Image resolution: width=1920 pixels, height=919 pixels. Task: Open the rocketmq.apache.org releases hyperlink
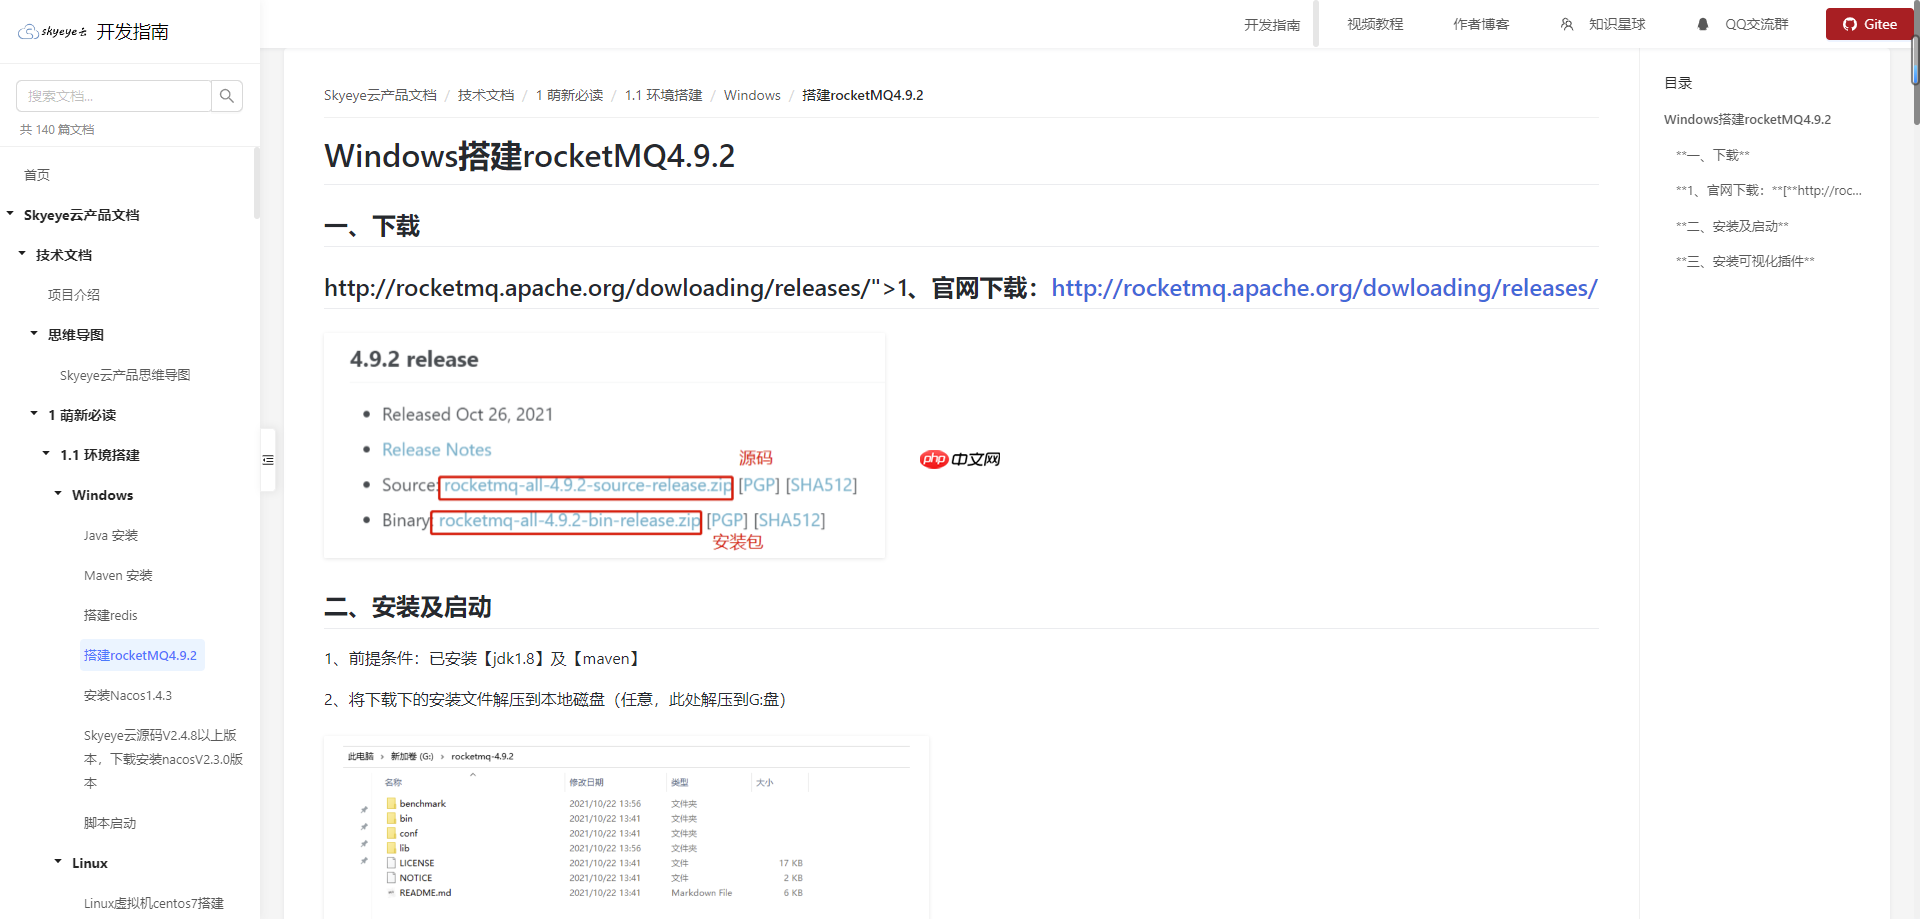tap(1323, 288)
